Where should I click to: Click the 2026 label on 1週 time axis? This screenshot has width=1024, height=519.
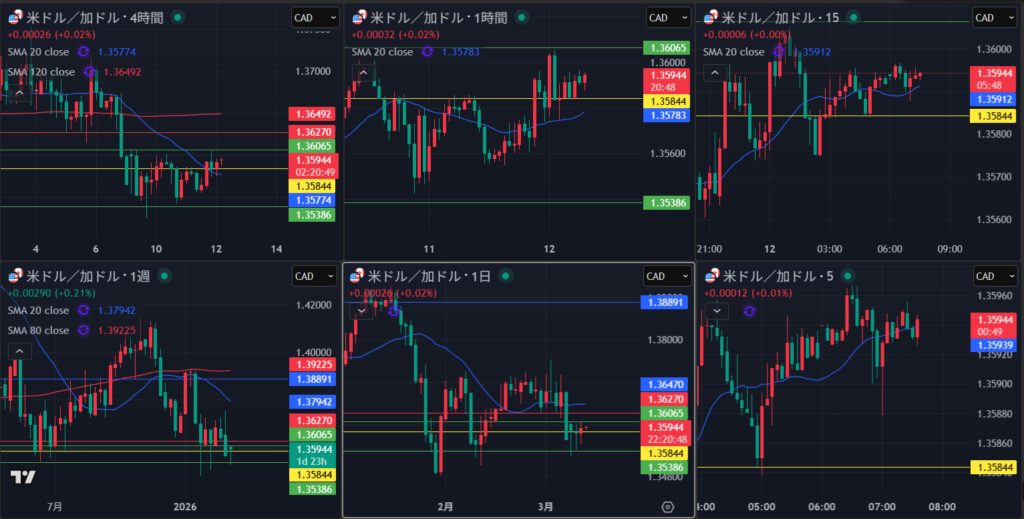[187, 507]
